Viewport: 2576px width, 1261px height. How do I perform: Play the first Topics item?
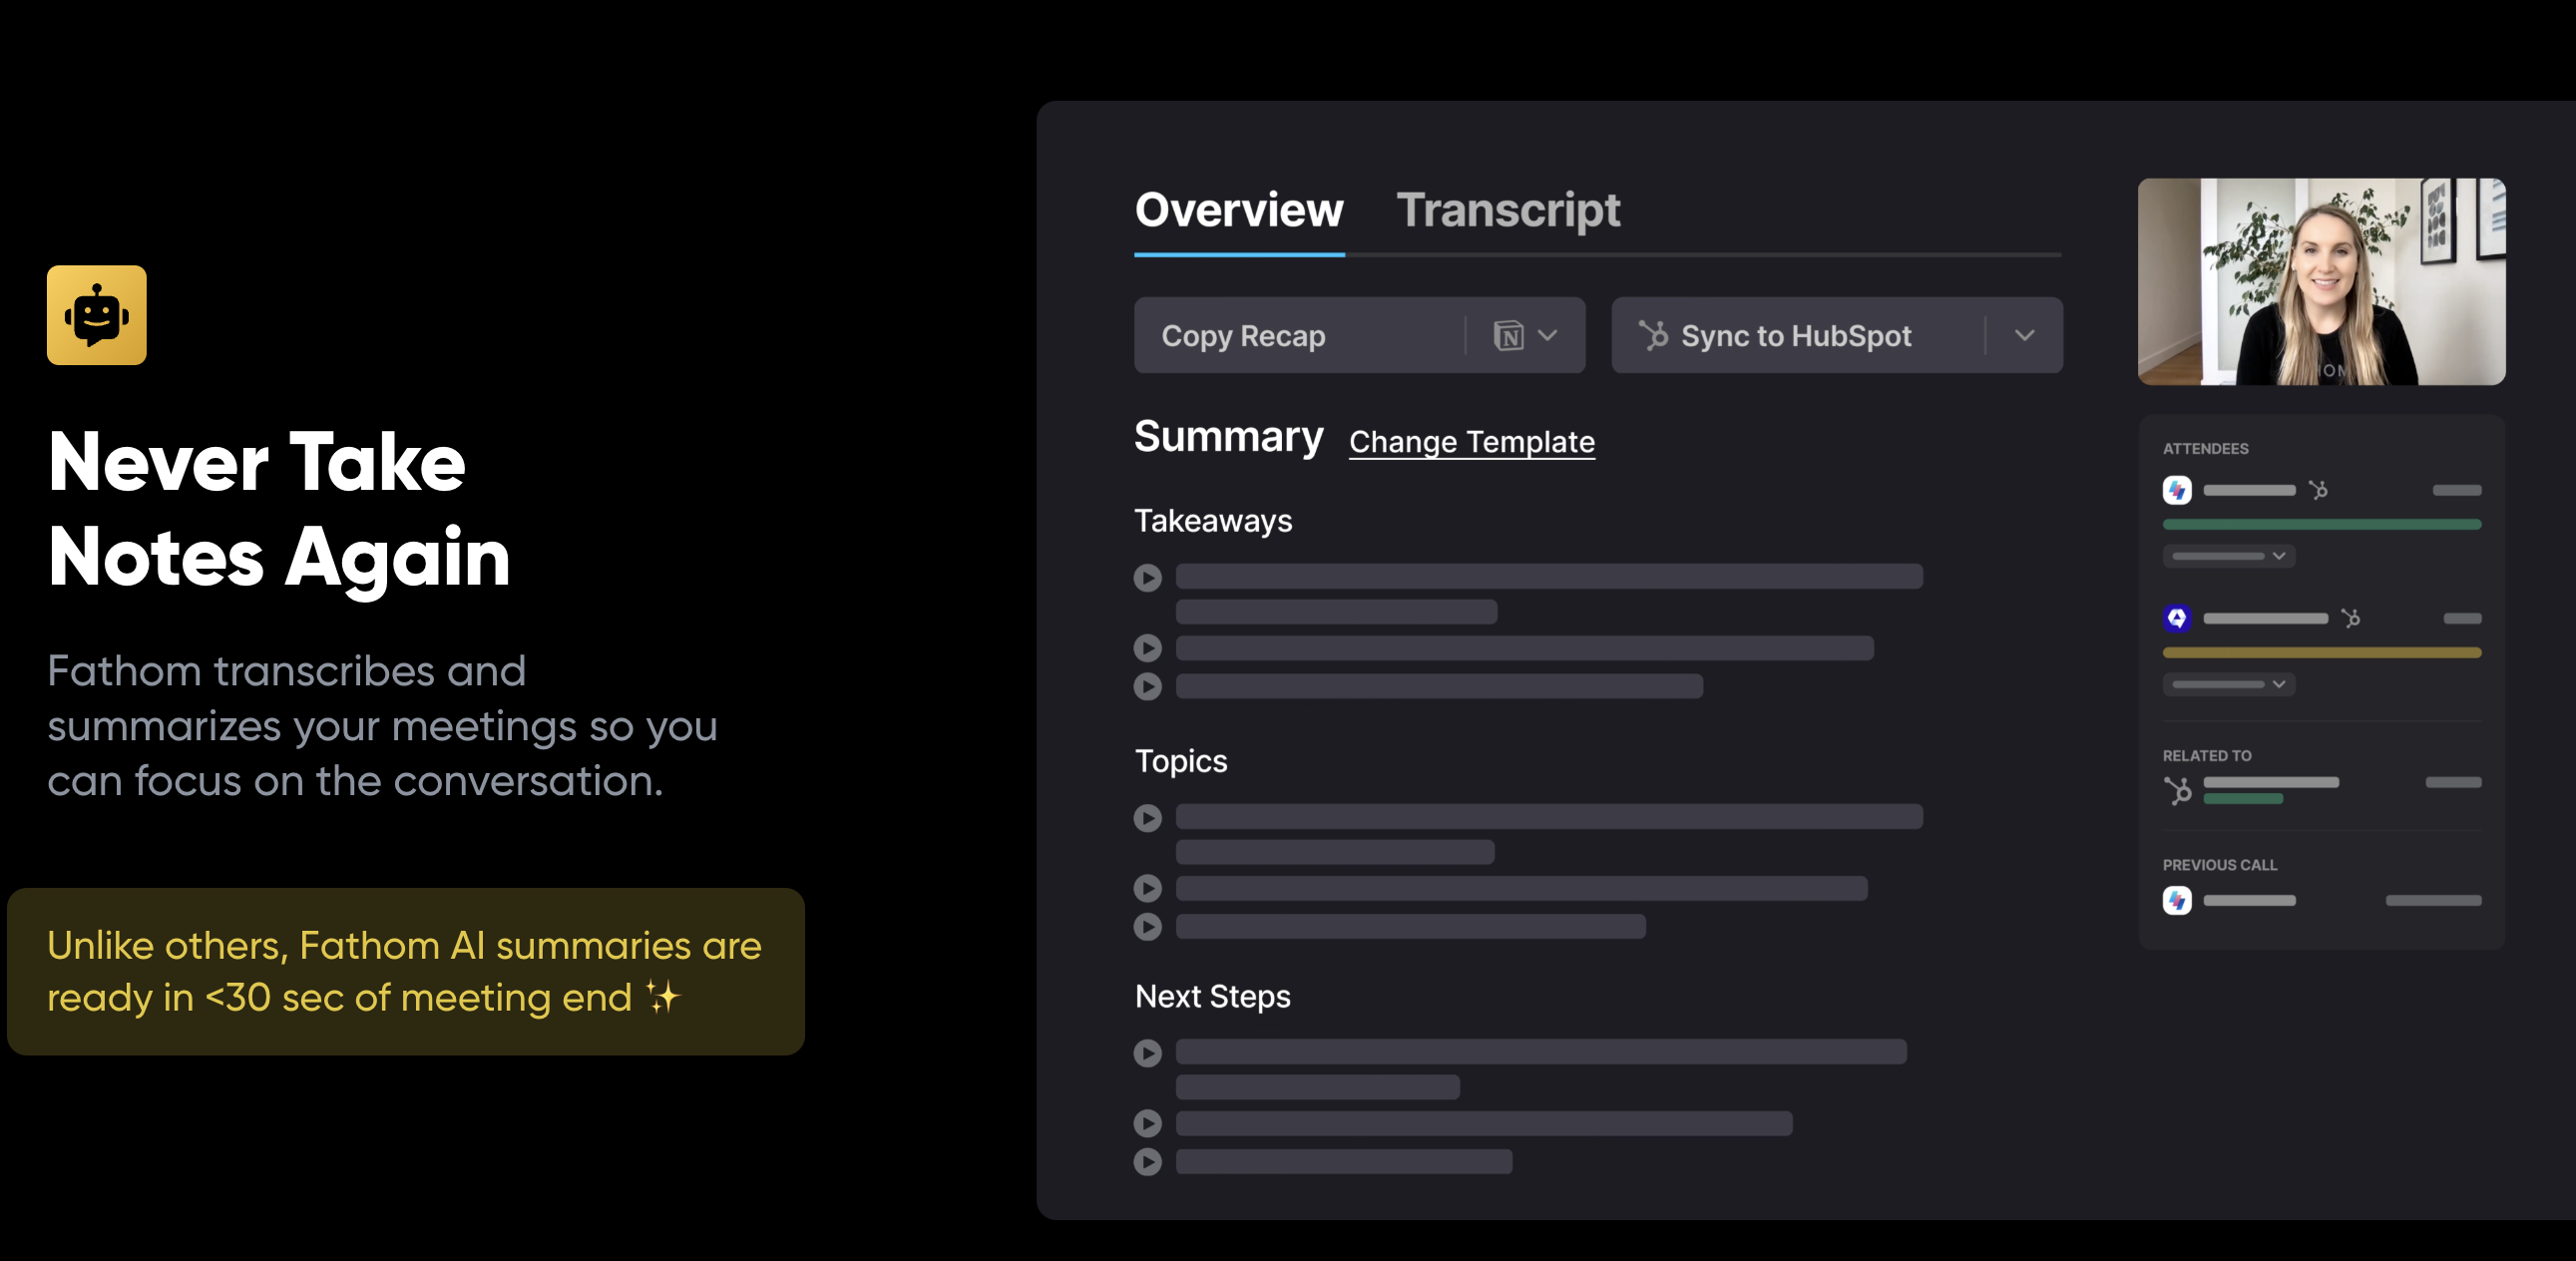1147,818
